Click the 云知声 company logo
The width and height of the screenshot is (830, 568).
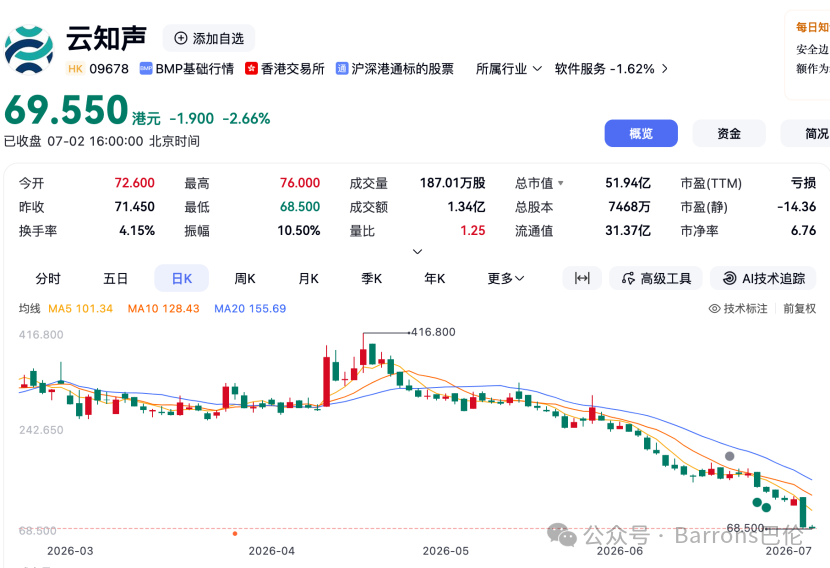click(29, 50)
